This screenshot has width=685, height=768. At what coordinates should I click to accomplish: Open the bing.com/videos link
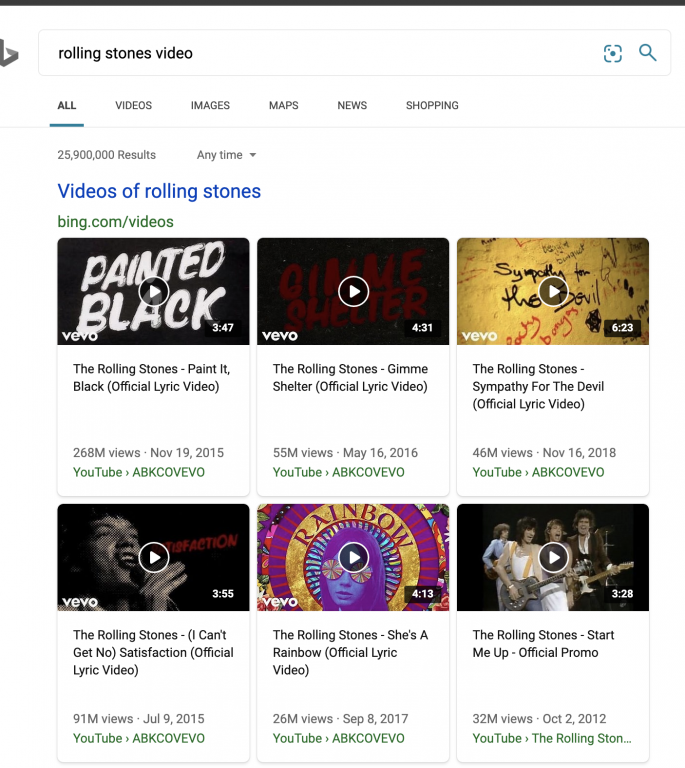[116, 221]
